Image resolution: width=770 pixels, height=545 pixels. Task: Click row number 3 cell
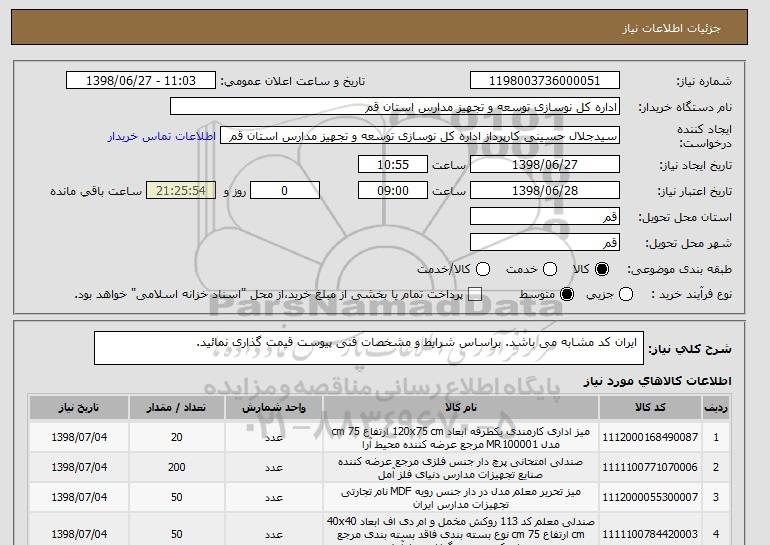pos(715,497)
